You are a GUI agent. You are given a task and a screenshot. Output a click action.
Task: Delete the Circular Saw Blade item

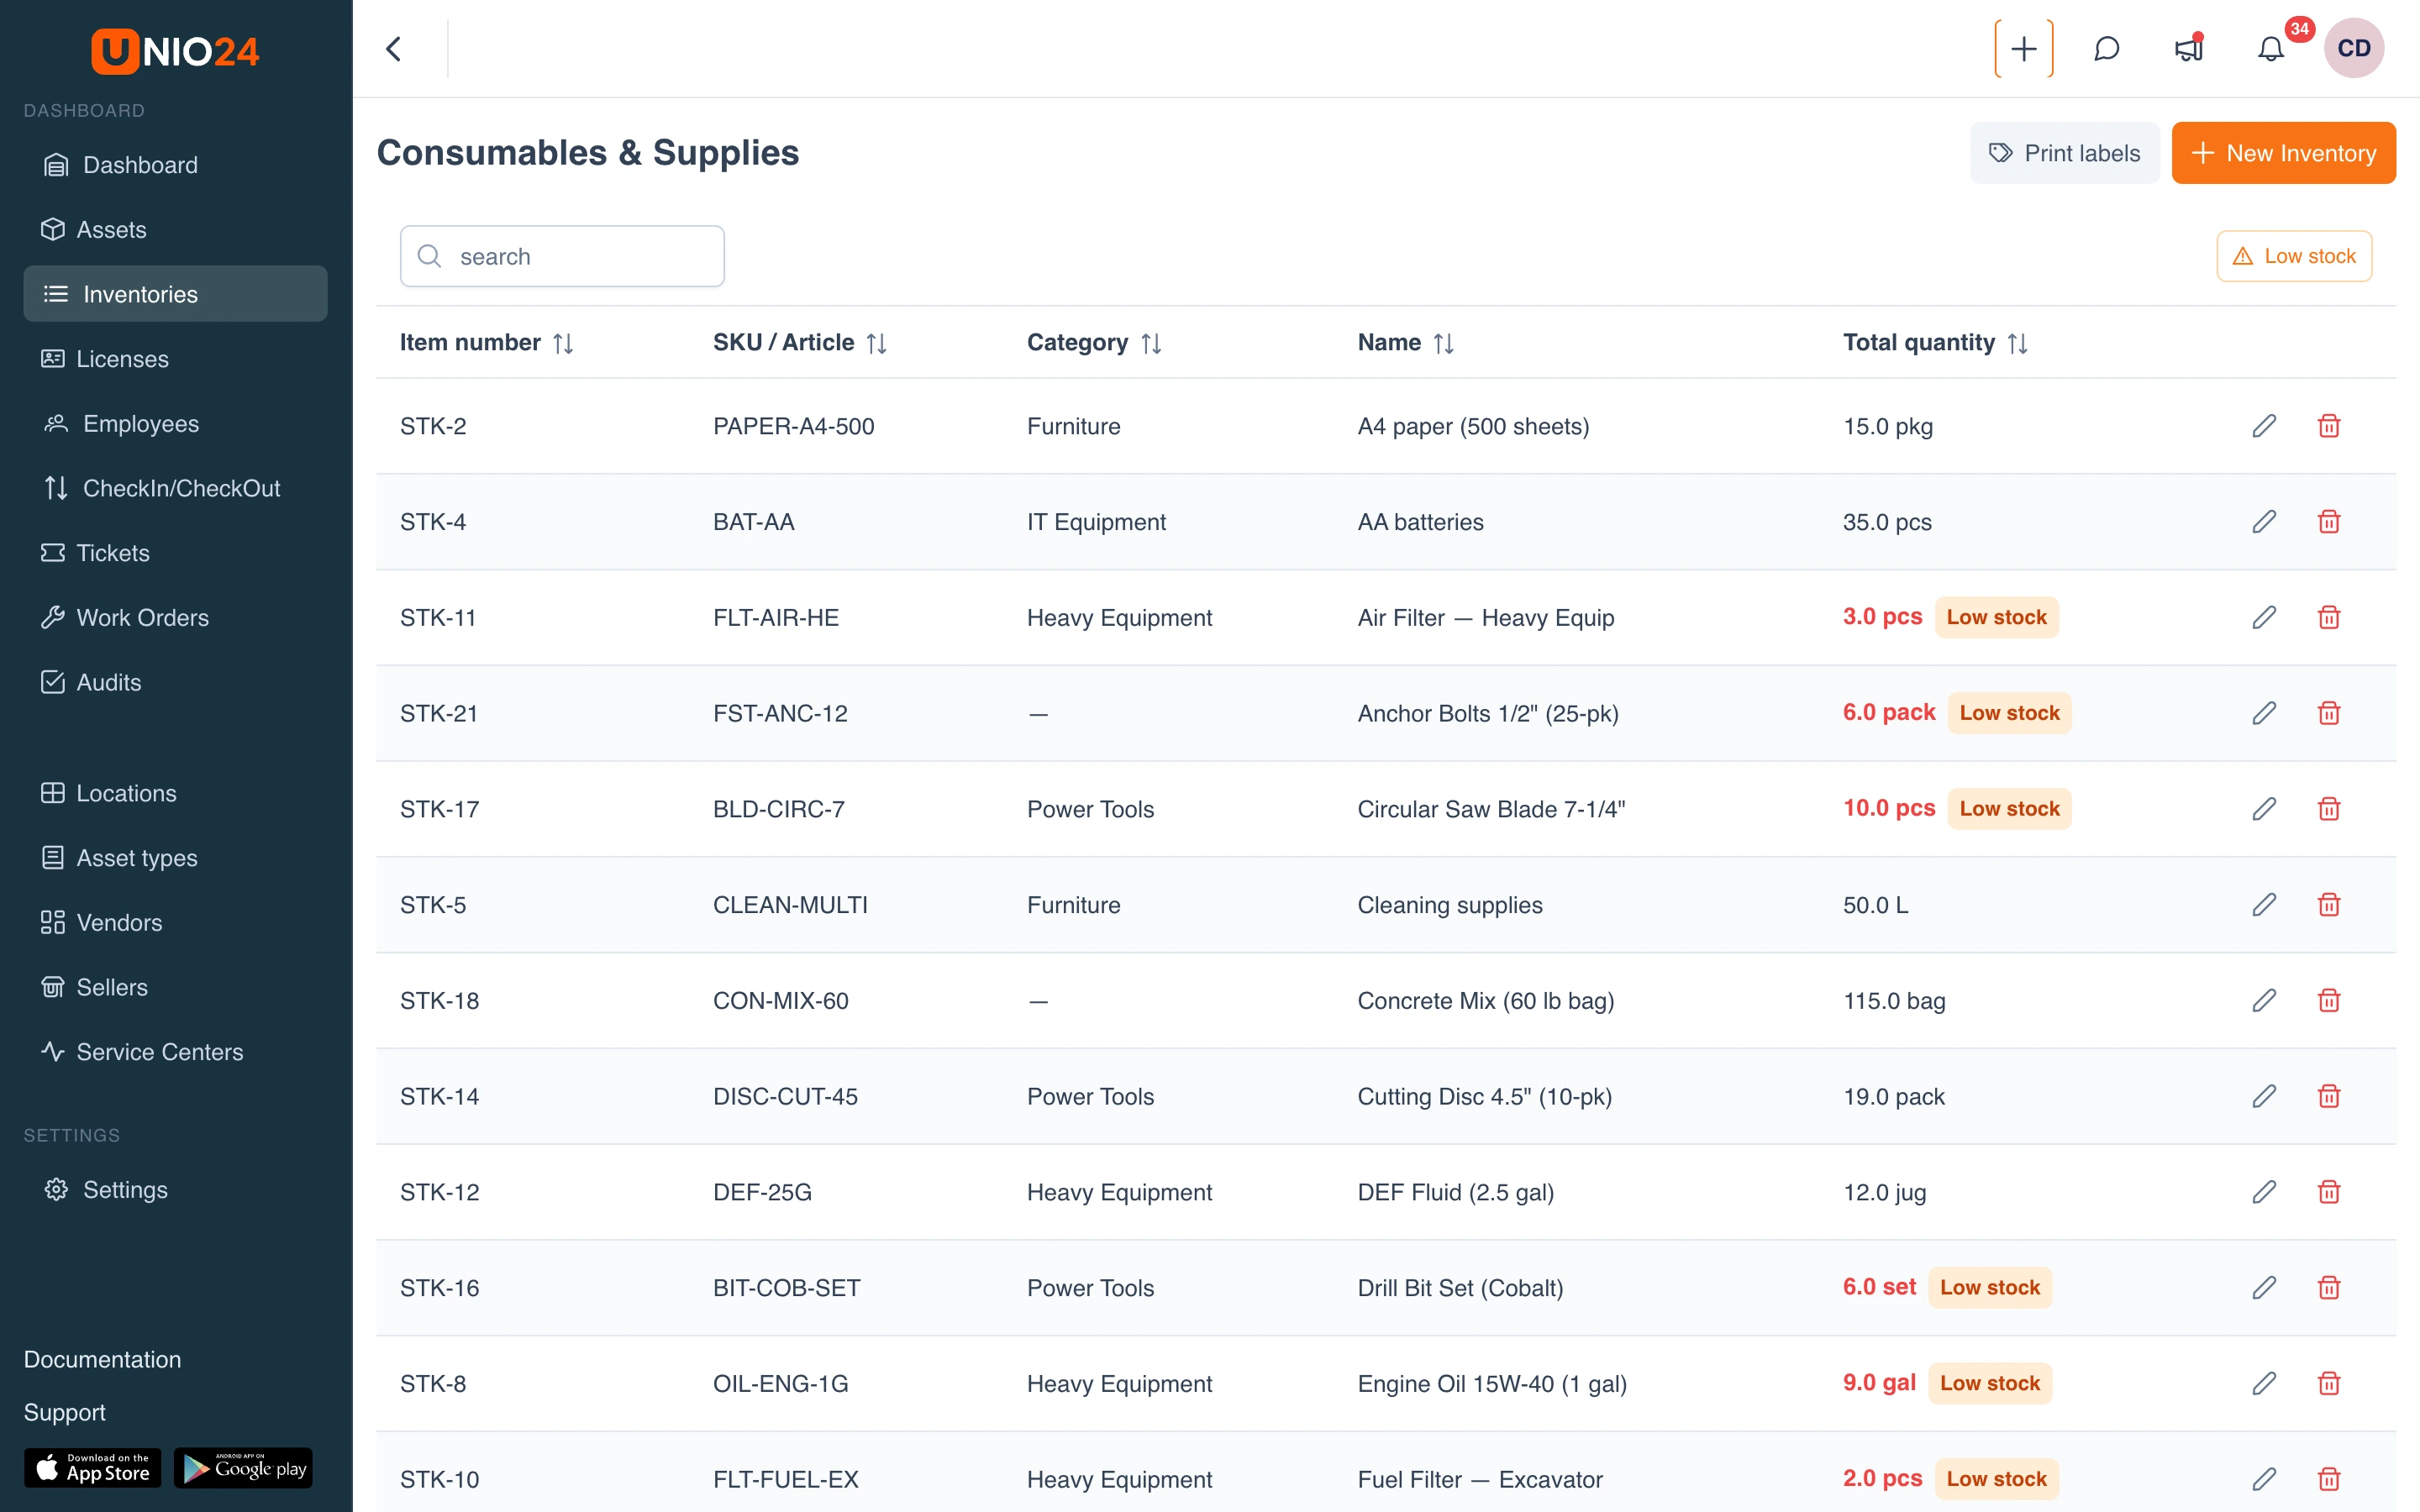[x=2329, y=809]
